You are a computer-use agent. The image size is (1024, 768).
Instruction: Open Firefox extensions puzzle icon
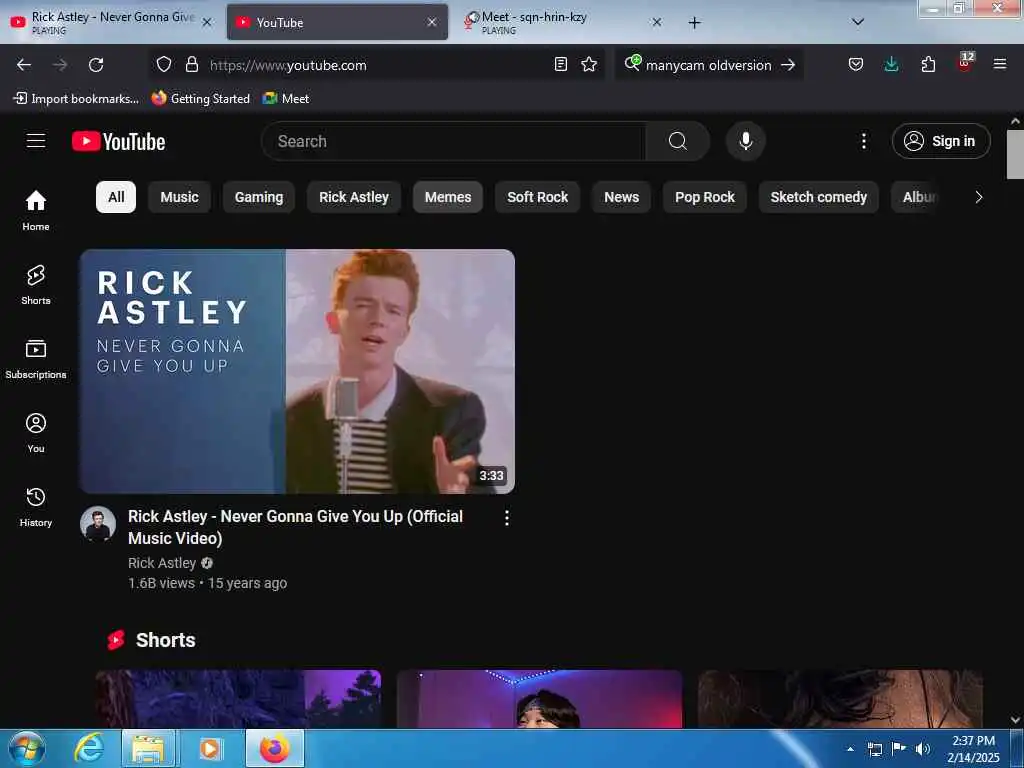pos(928,64)
